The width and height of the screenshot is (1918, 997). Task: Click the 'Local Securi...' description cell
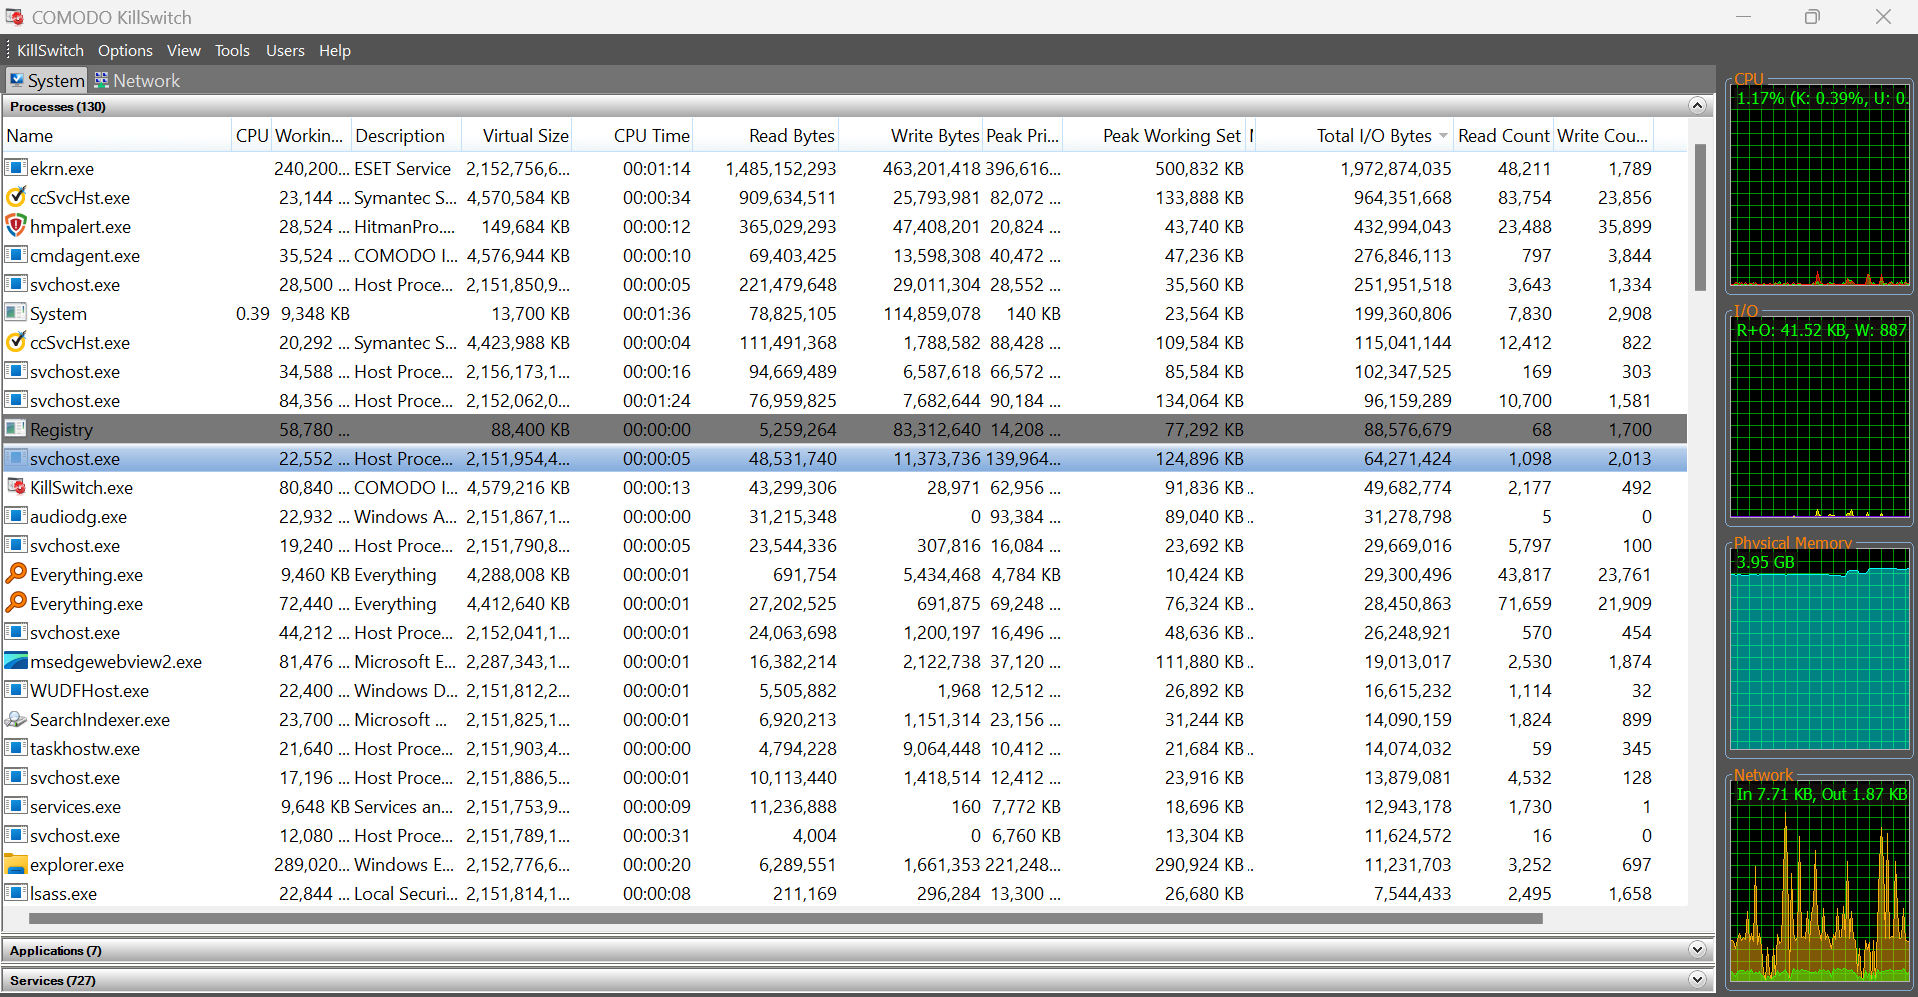pos(406,893)
